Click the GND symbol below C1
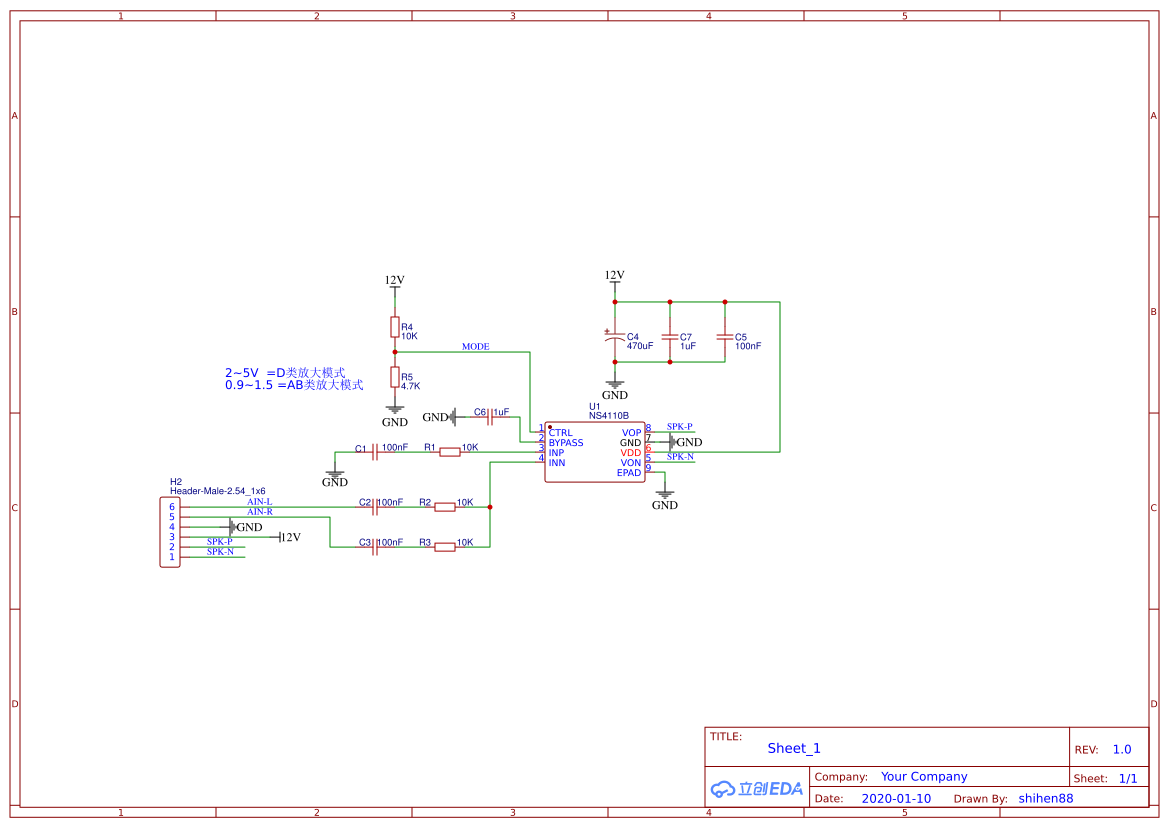Viewport: 1169px width, 828px height. tap(335, 476)
